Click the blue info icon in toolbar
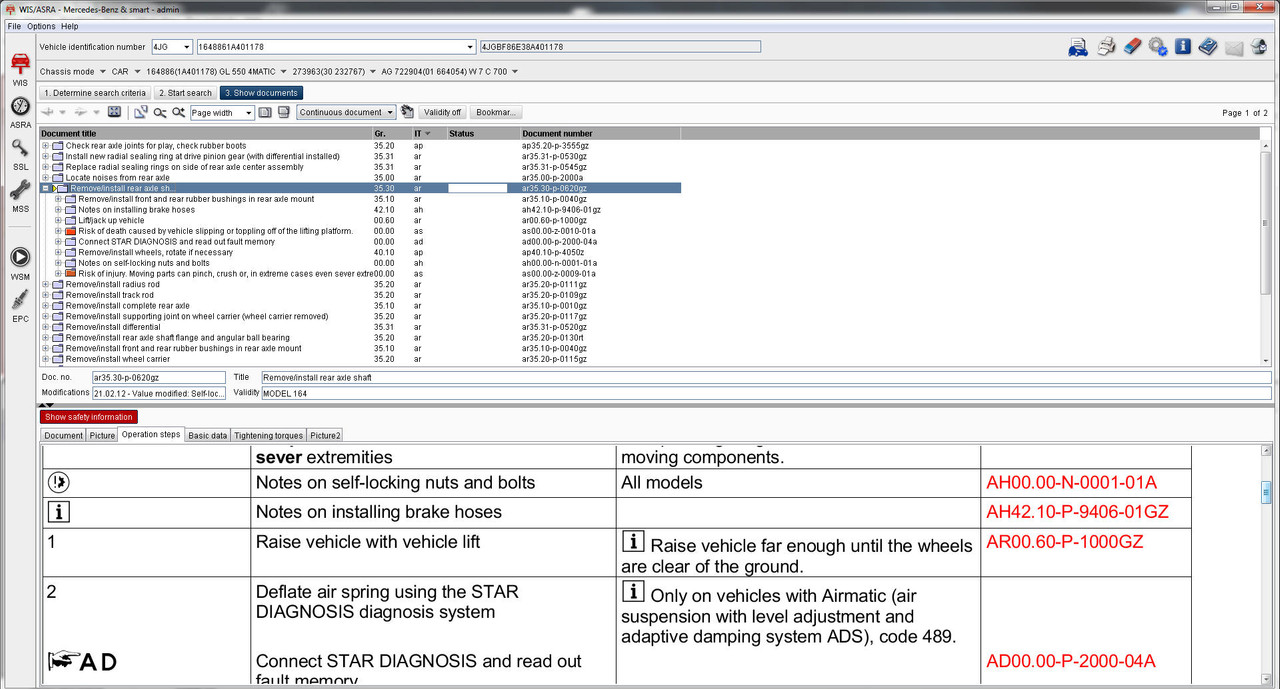This screenshot has width=1280, height=689. tap(1183, 46)
